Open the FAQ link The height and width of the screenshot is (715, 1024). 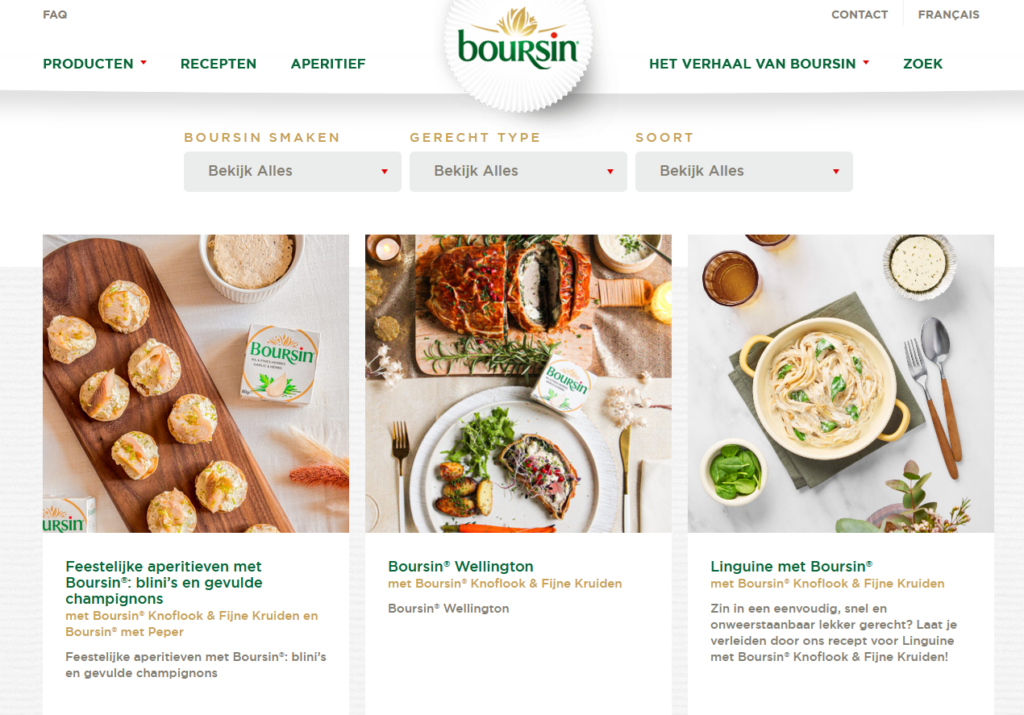[55, 14]
